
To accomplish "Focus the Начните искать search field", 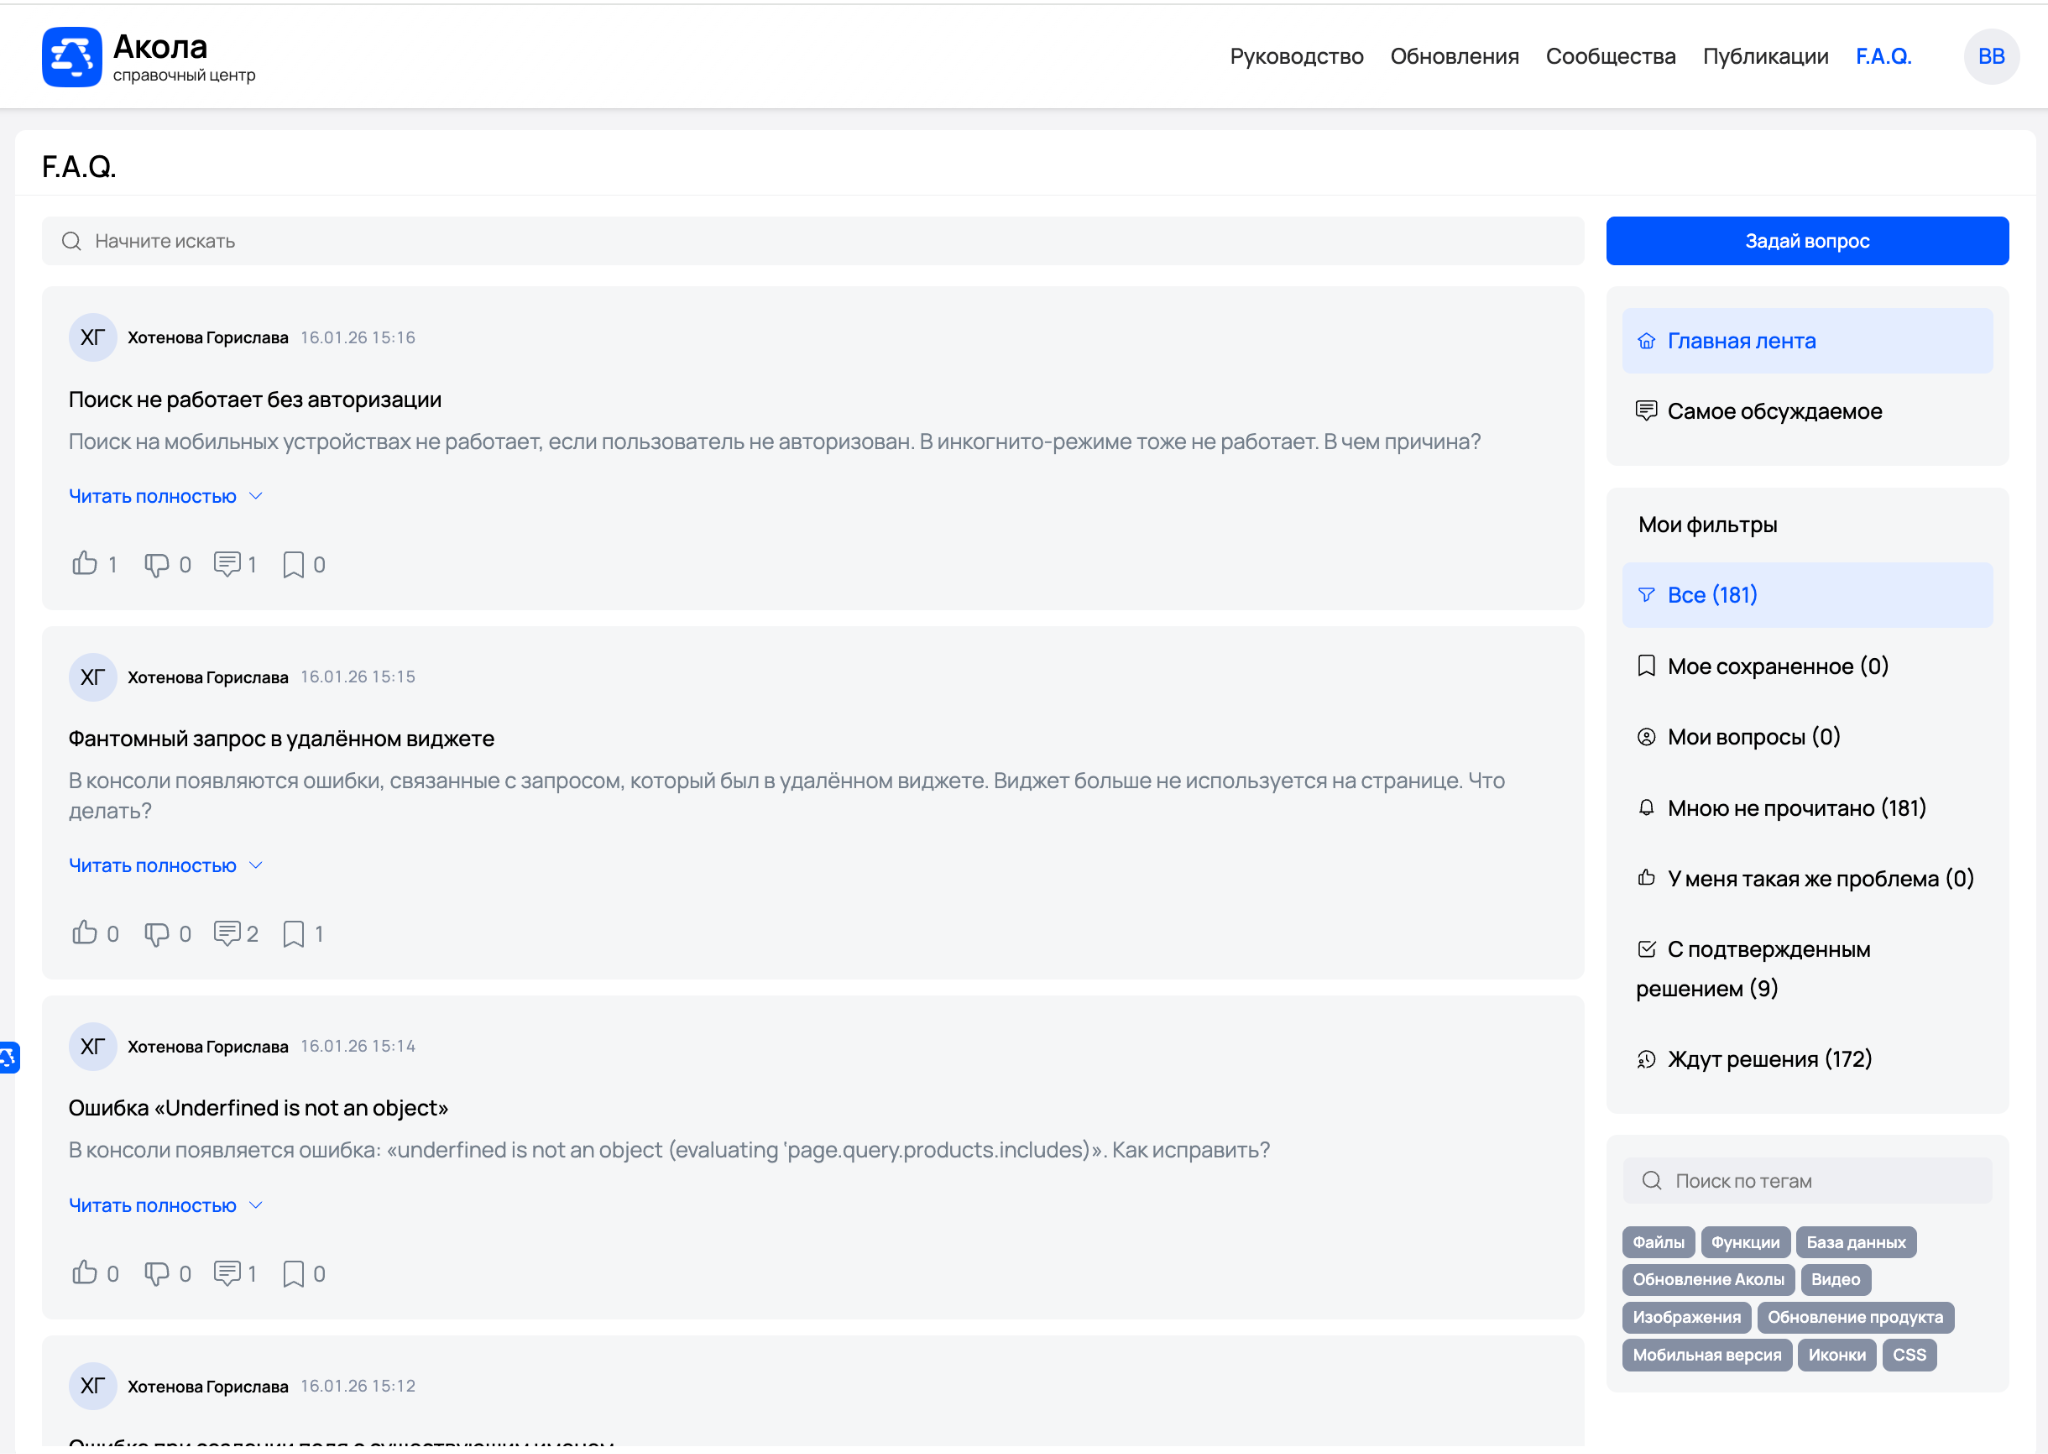I will click(x=812, y=241).
